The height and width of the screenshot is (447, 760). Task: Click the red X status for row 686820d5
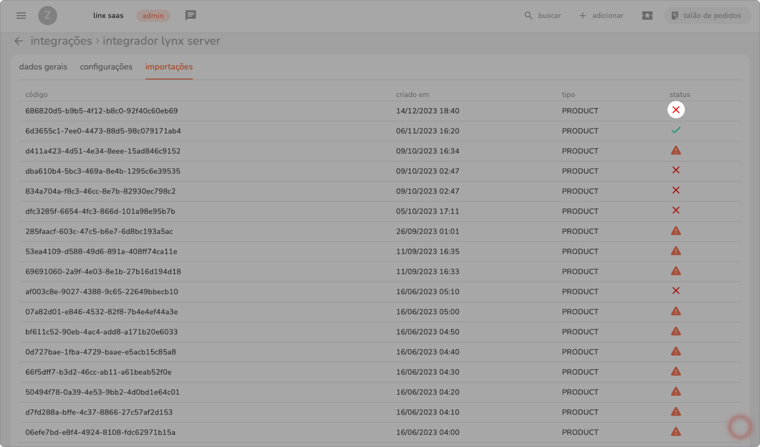click(676, 110)
